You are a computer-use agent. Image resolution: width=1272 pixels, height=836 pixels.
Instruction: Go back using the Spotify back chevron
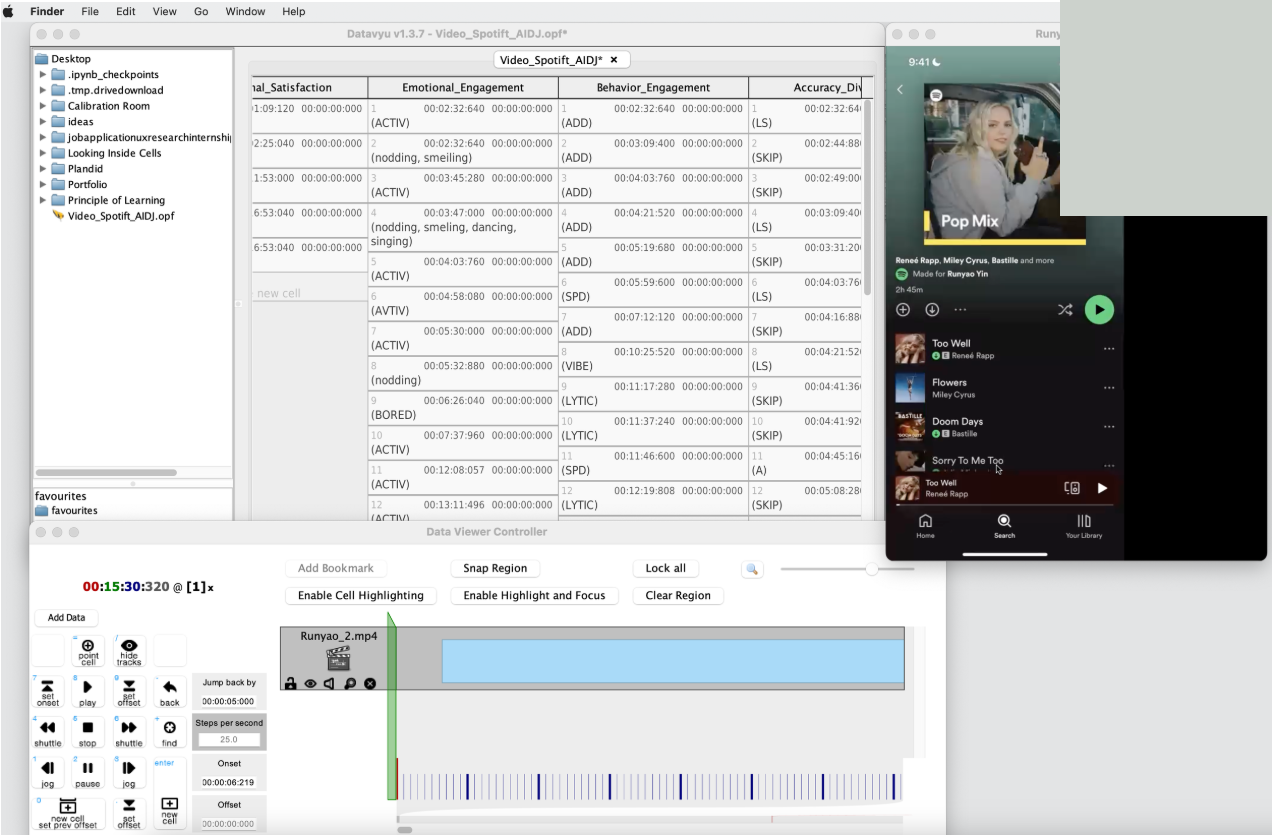tap(900, 90)
